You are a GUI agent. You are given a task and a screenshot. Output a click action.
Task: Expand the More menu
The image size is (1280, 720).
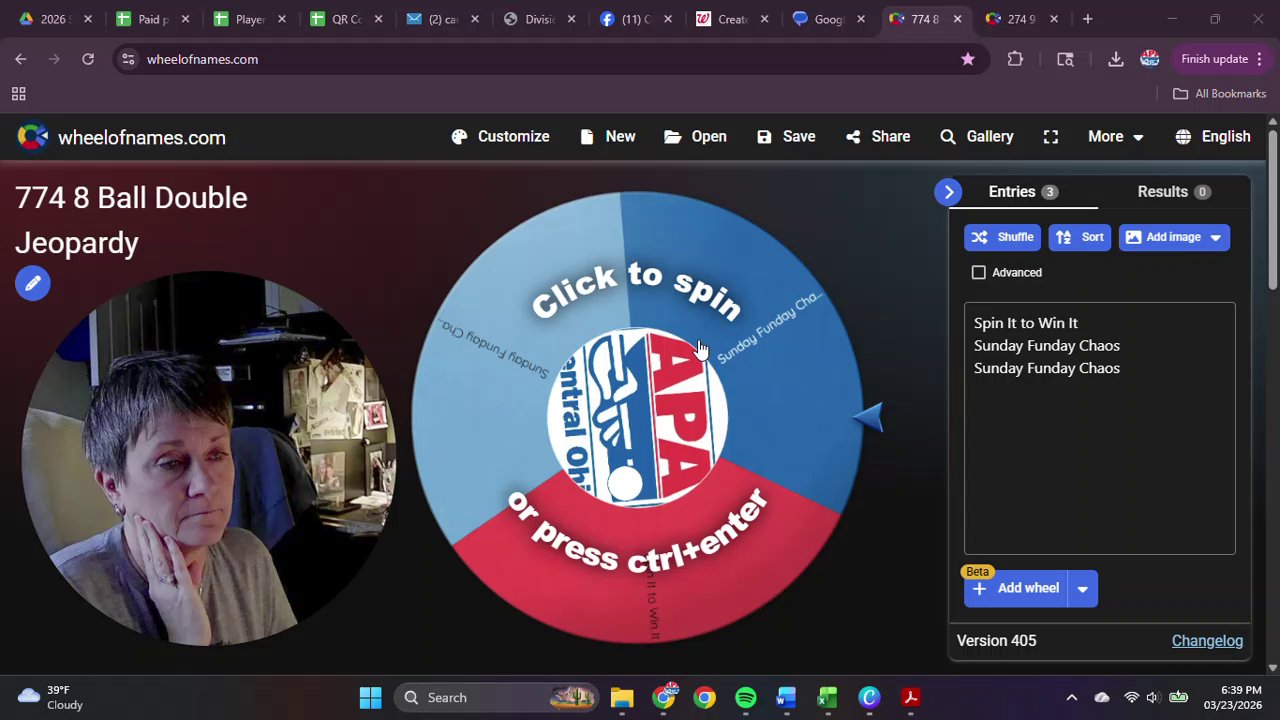click(x=1115, y=137)
